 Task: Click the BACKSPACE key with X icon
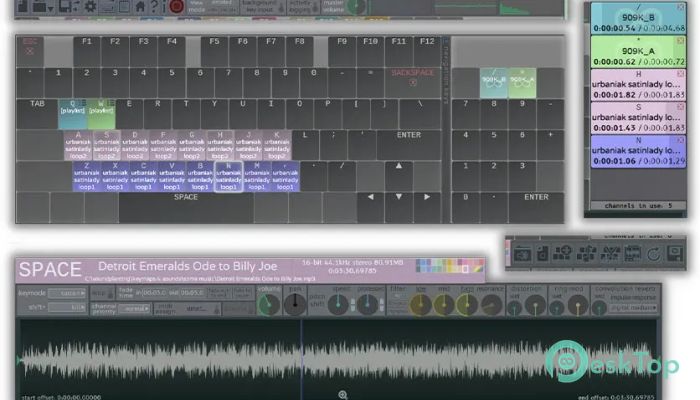[x=412, y=83]
